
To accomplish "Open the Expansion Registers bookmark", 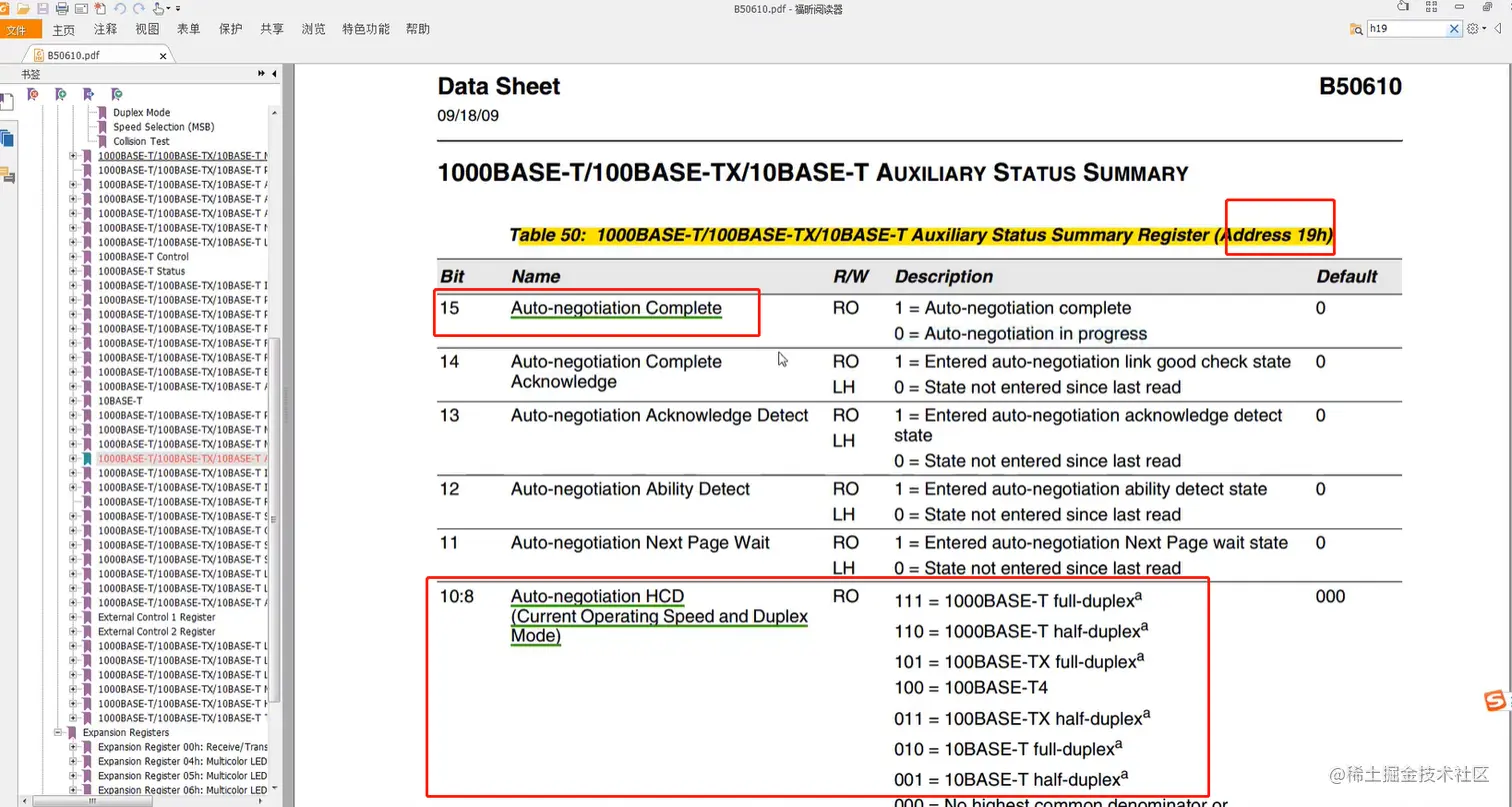I will pyautogui.click(x=126, y=733).
